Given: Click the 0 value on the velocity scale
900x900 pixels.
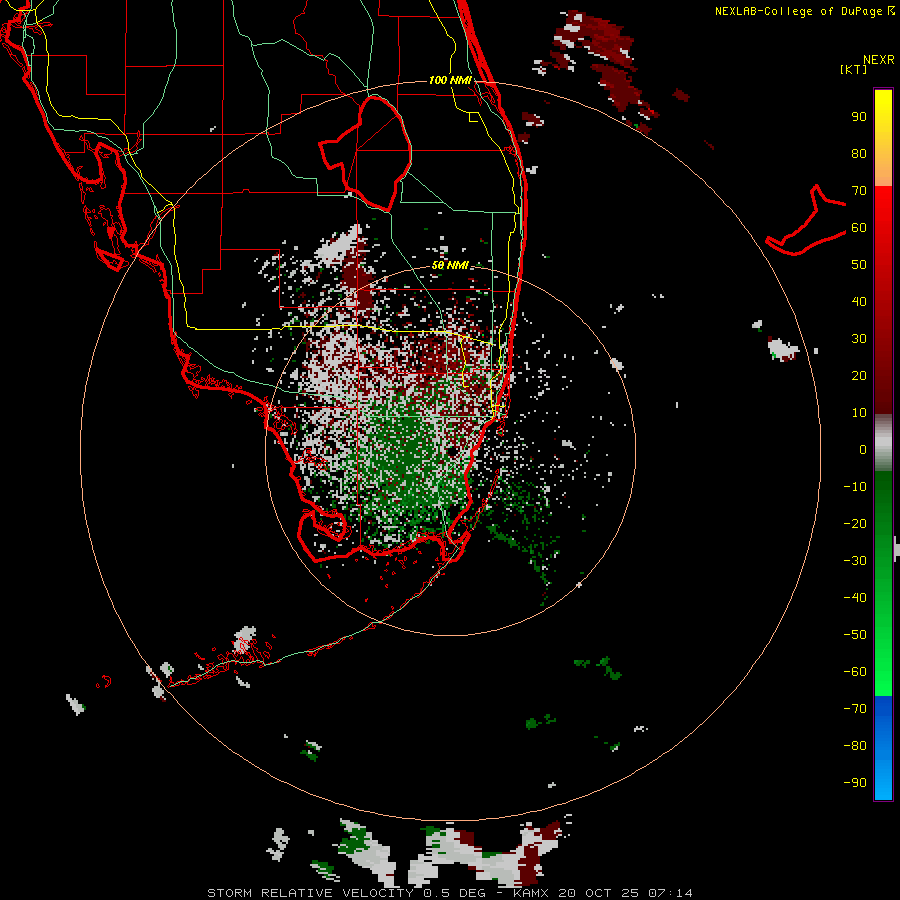Looking at the screenshot, I should point(863,450).
